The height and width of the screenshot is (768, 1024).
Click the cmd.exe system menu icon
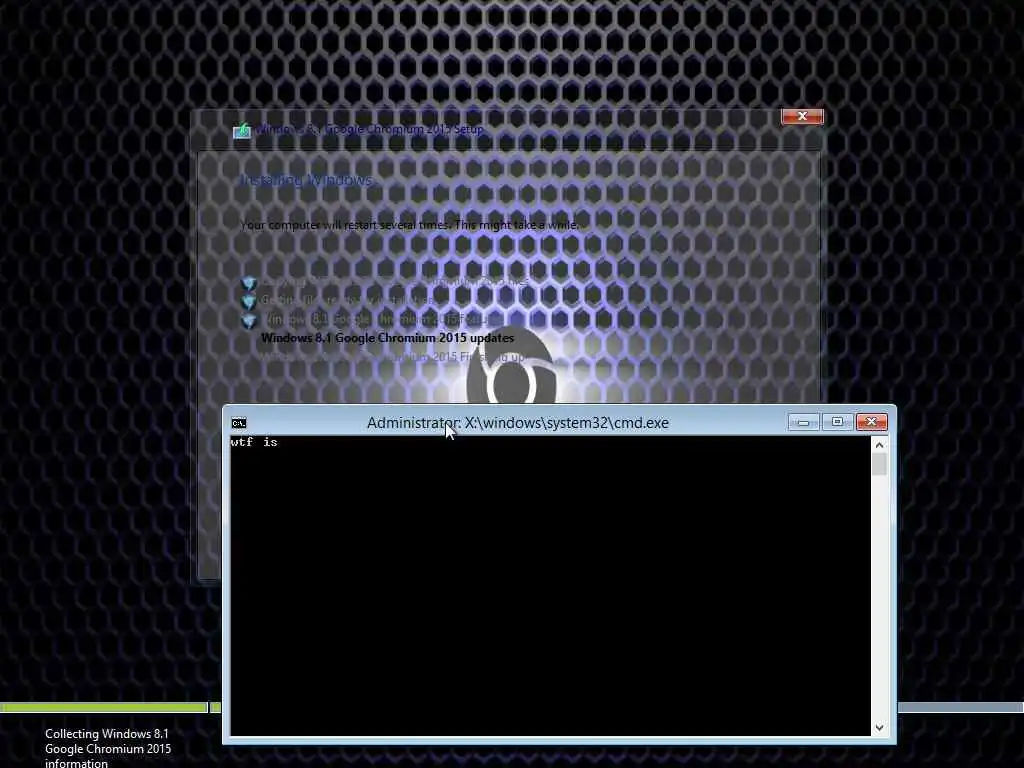click(x=239, y=423)
